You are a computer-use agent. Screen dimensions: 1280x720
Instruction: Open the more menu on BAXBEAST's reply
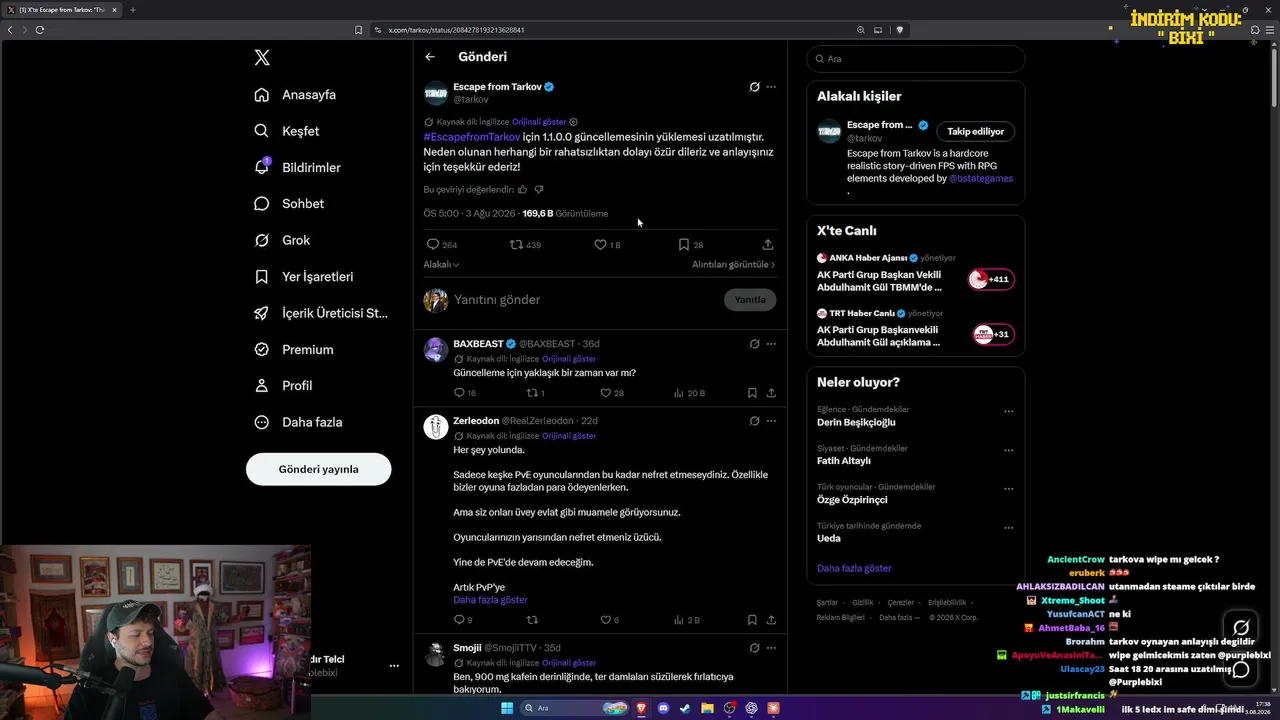click(x=771, y=344)
